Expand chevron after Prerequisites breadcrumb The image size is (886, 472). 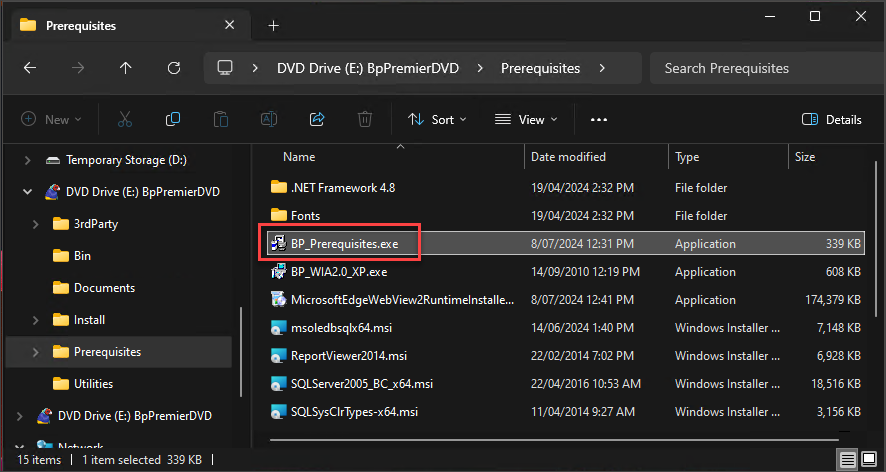coord(602,68)
